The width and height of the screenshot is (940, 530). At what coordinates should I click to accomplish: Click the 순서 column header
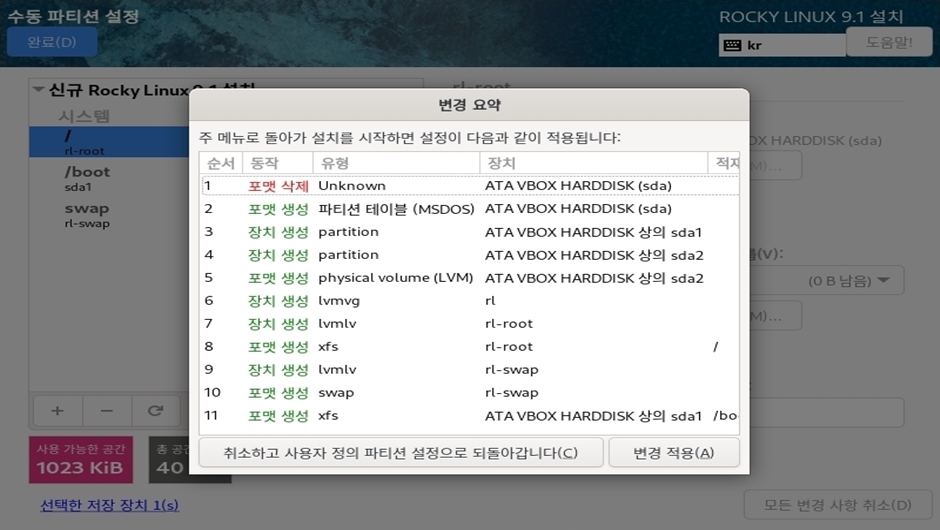221,162
